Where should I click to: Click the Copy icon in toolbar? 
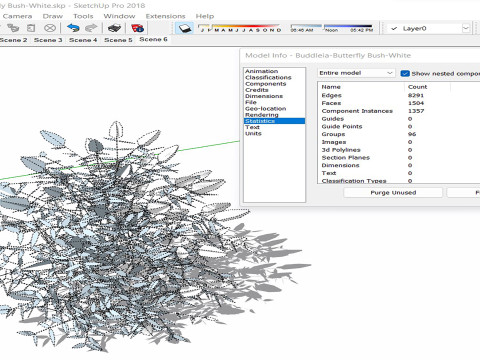click(13, 28)
